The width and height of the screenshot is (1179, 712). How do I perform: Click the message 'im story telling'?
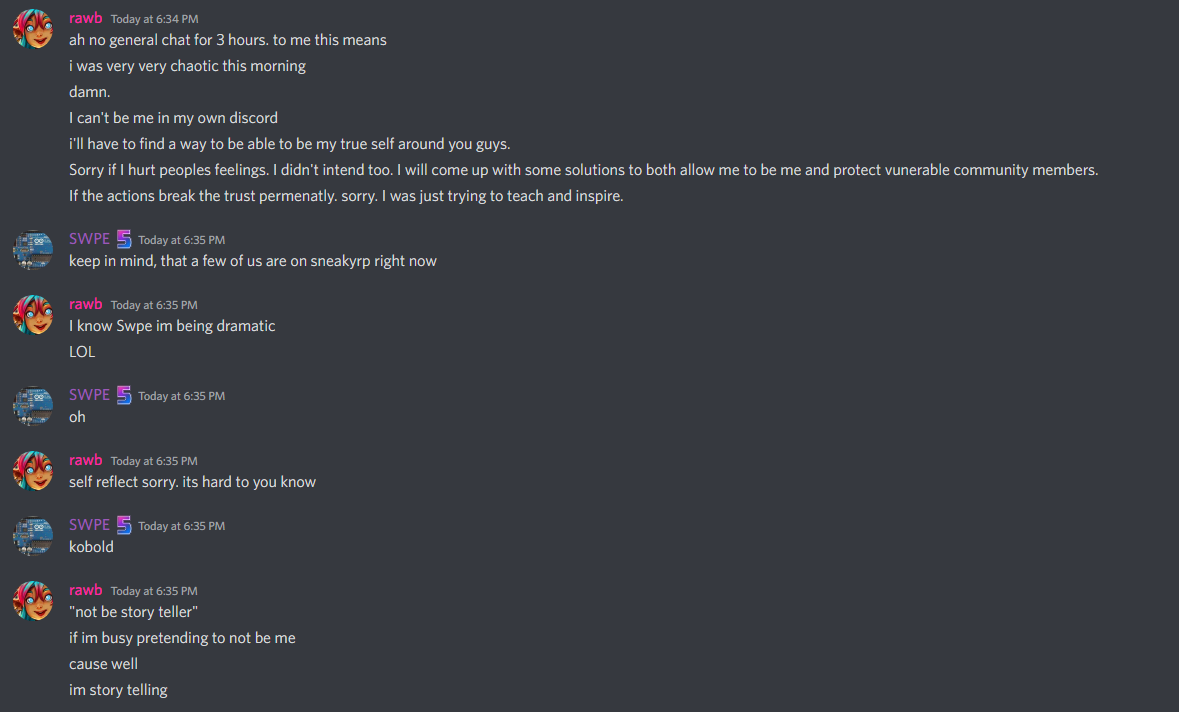point(118,689)
